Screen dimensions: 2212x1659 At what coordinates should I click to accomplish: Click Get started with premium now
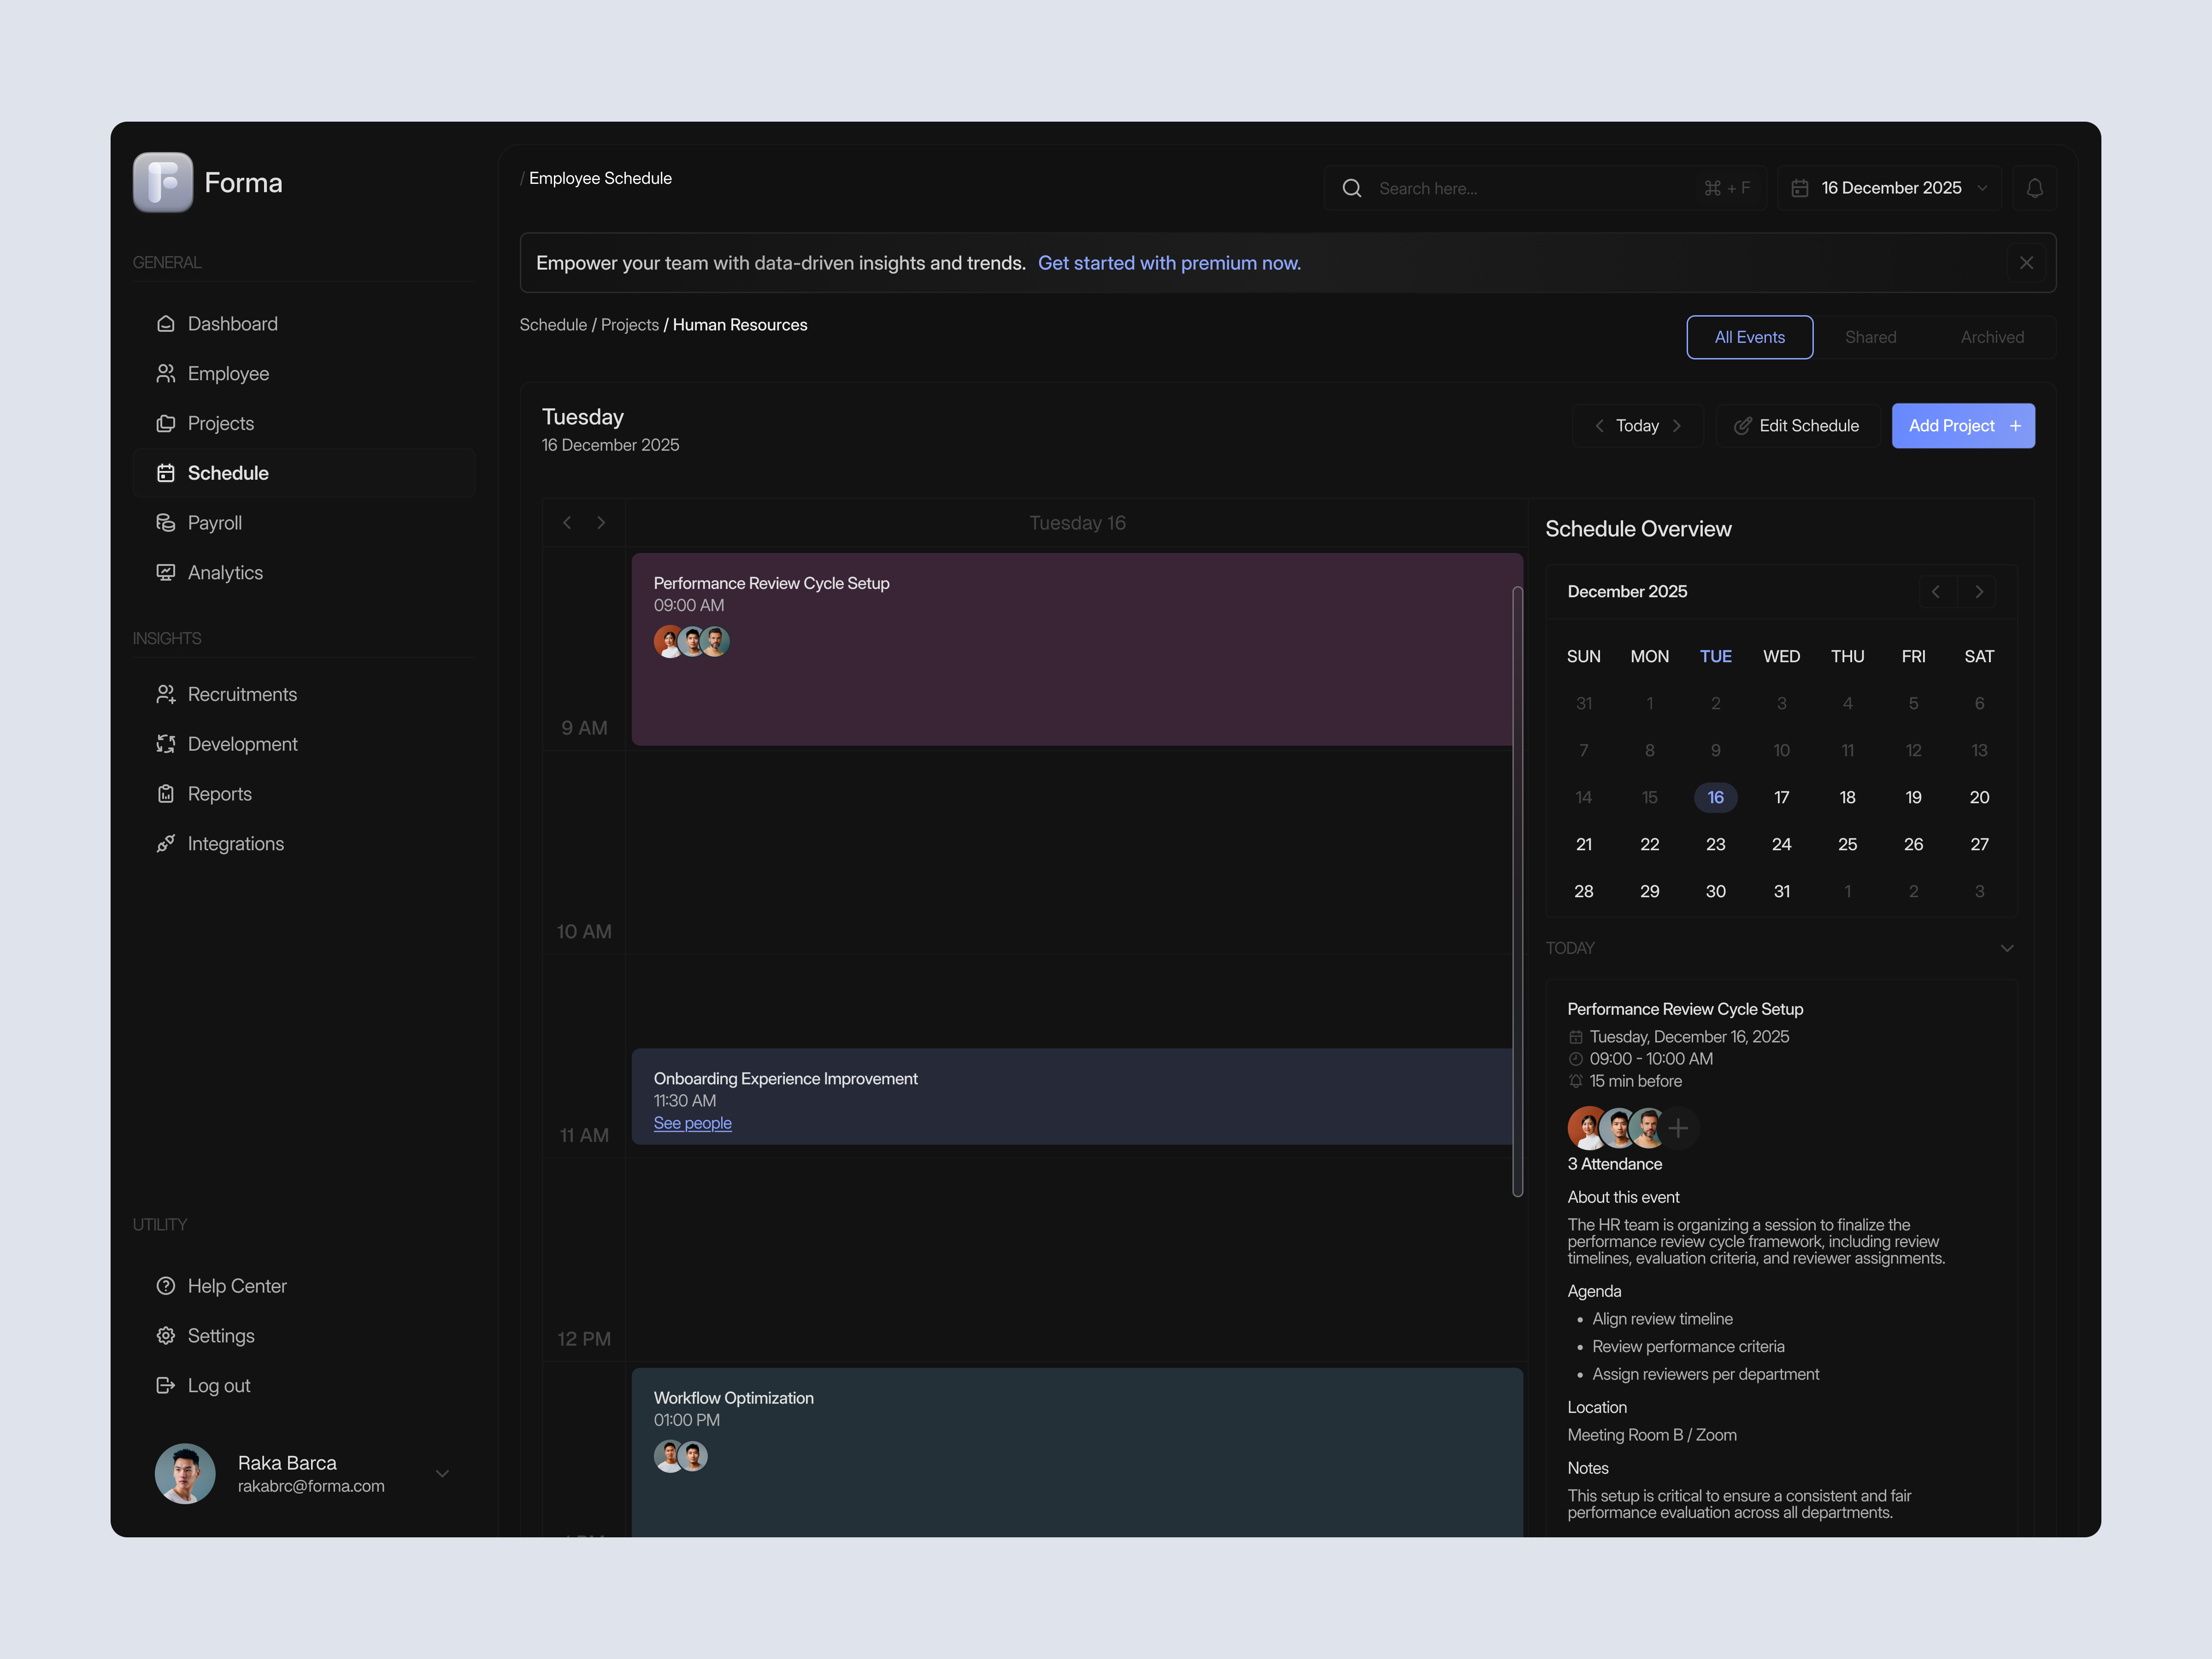point(1170,263)
